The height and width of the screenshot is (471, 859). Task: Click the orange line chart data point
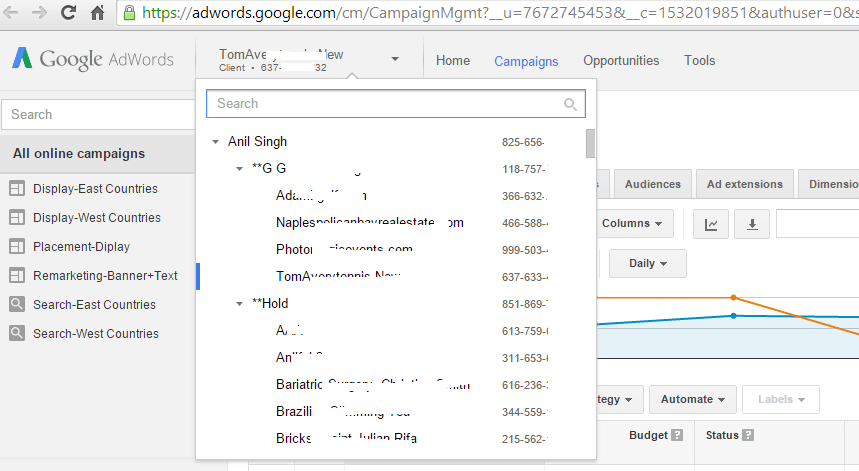click(734, 297)
